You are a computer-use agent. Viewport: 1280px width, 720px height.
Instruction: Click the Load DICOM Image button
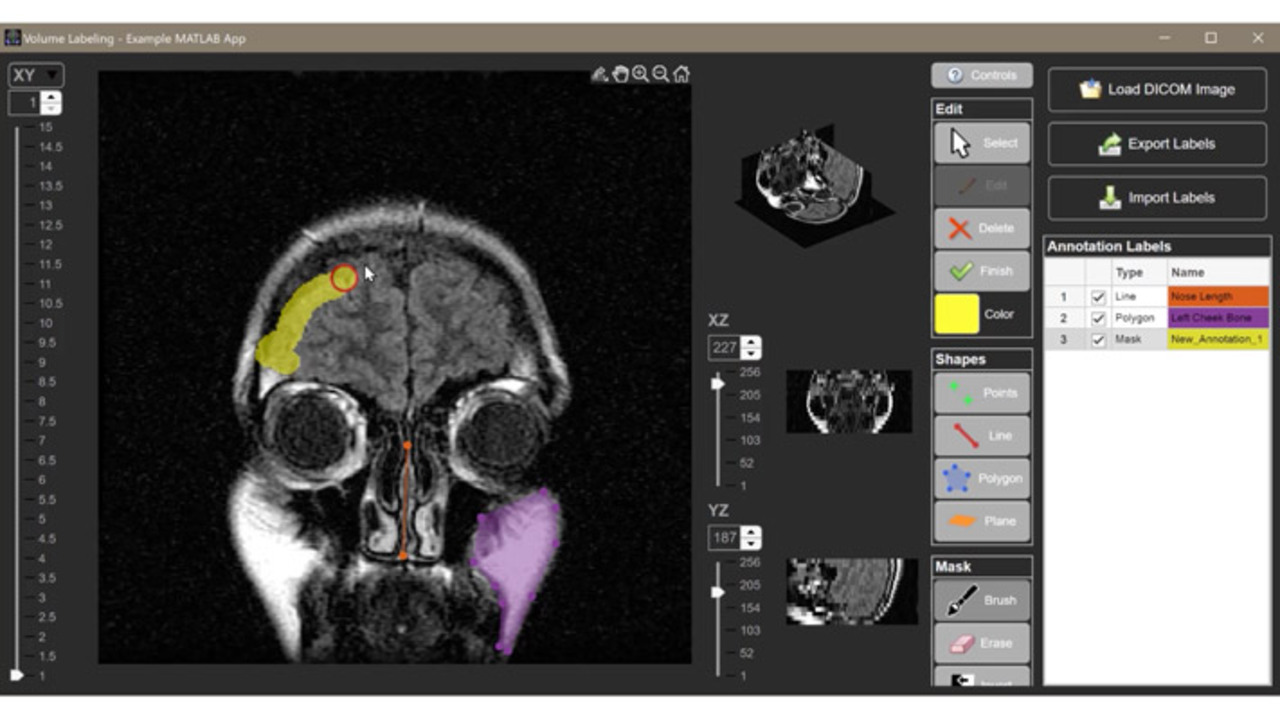(x=1157, y=89)
